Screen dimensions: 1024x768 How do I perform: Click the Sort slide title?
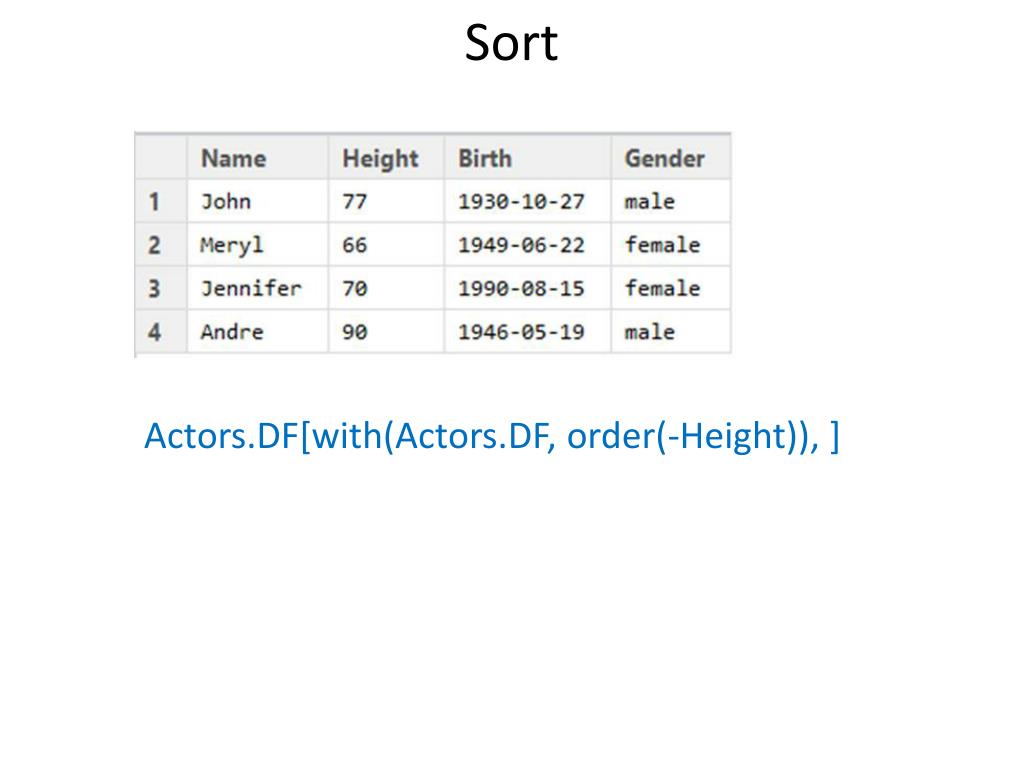511,42
